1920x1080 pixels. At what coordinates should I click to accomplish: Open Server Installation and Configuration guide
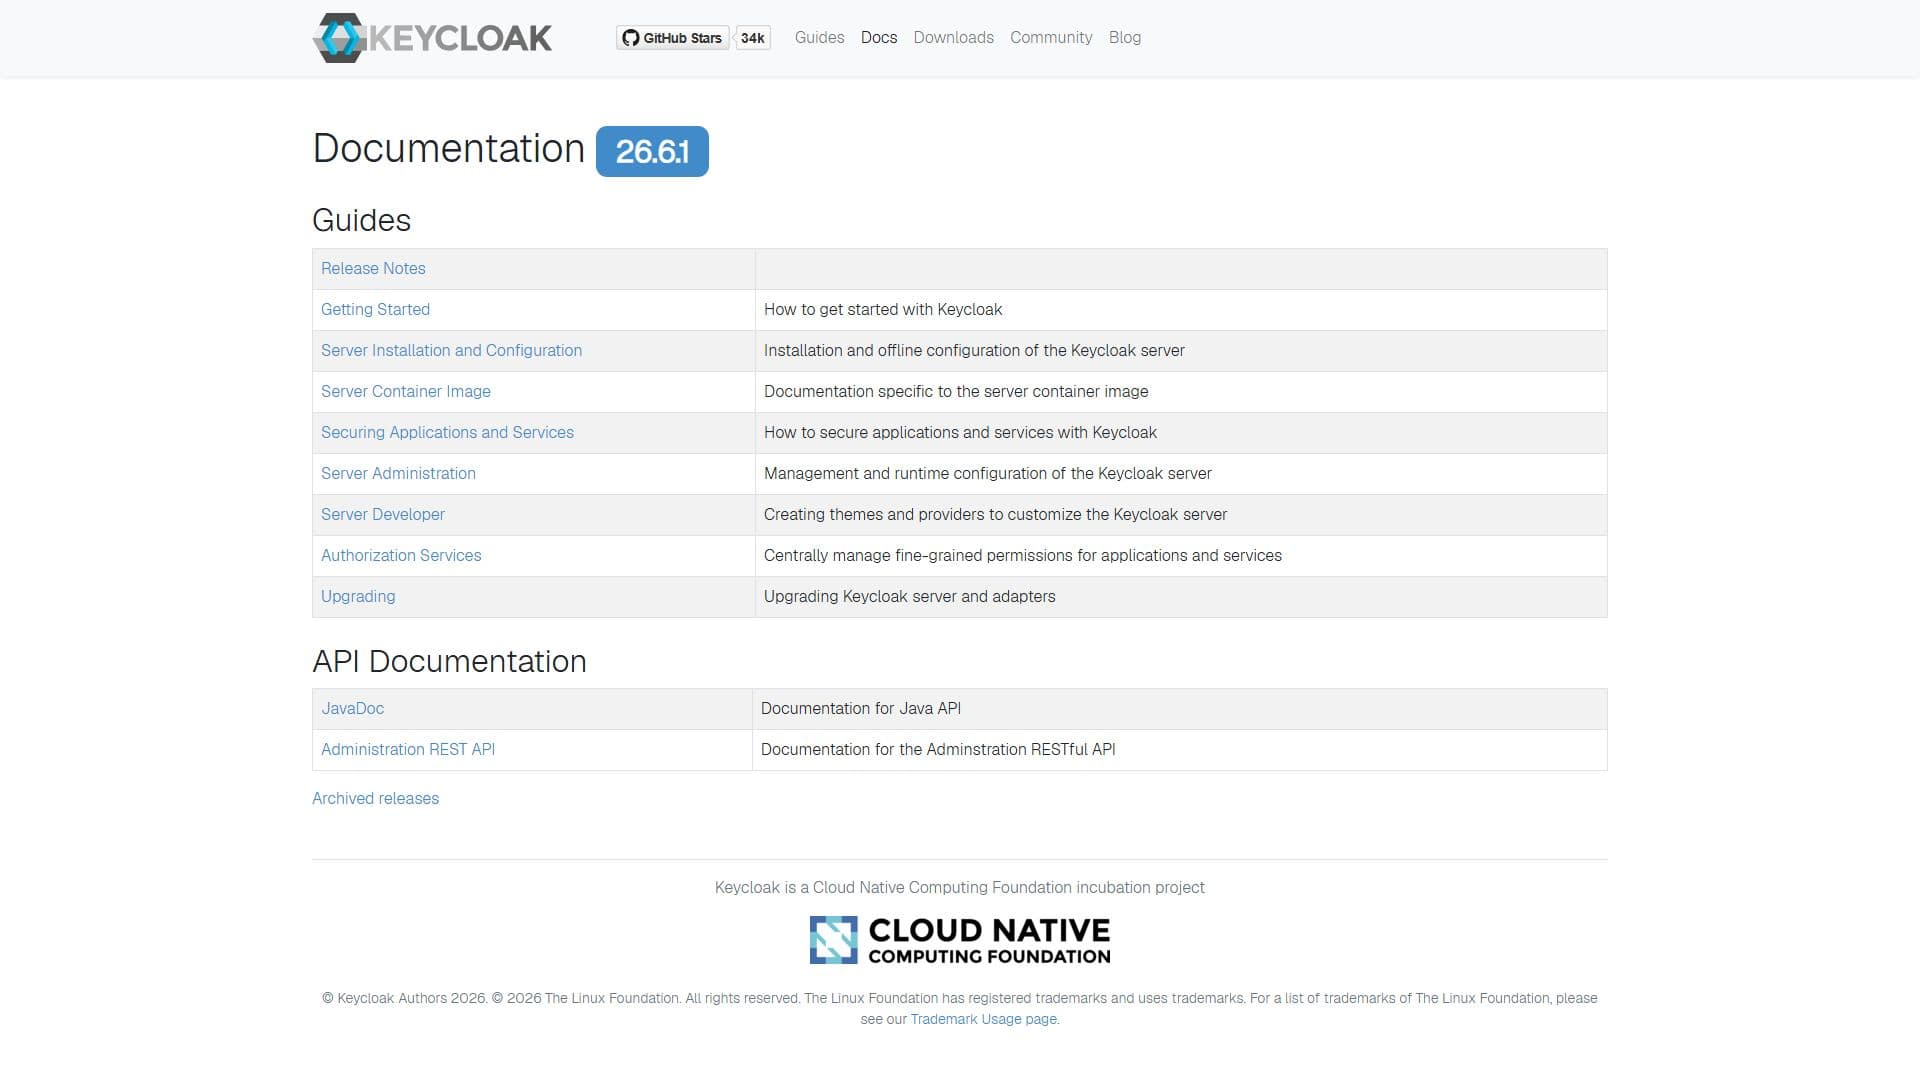[x=451, y=350]
